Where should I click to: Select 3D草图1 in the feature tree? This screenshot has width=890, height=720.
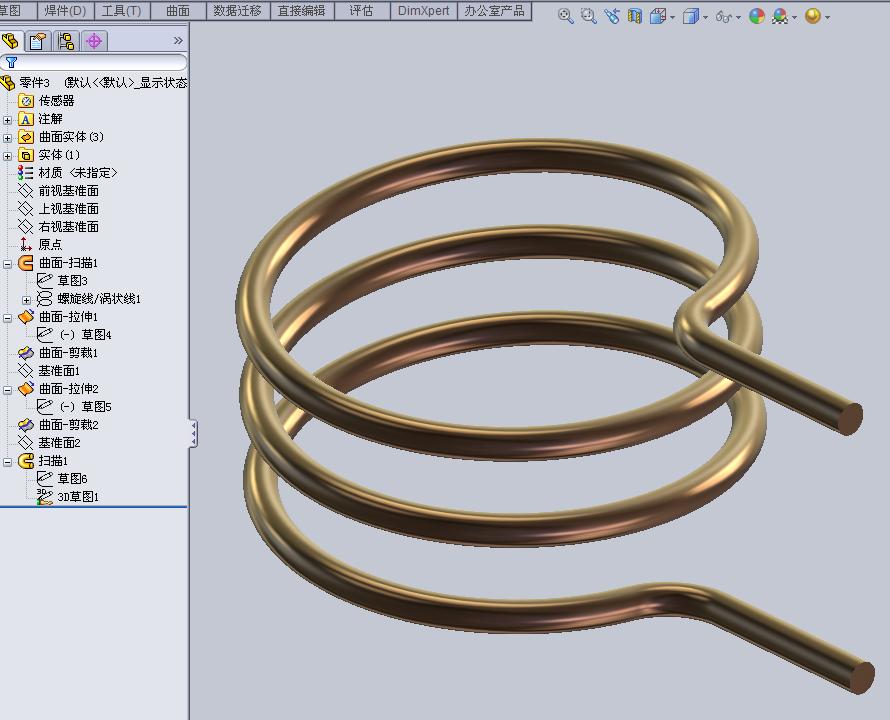coord(77,497)
